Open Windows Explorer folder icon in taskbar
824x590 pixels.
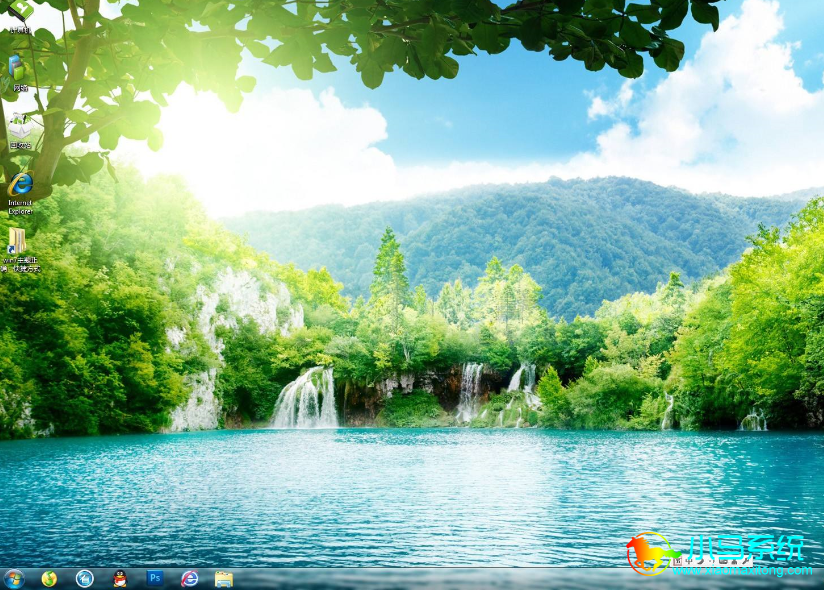(224, 579)
